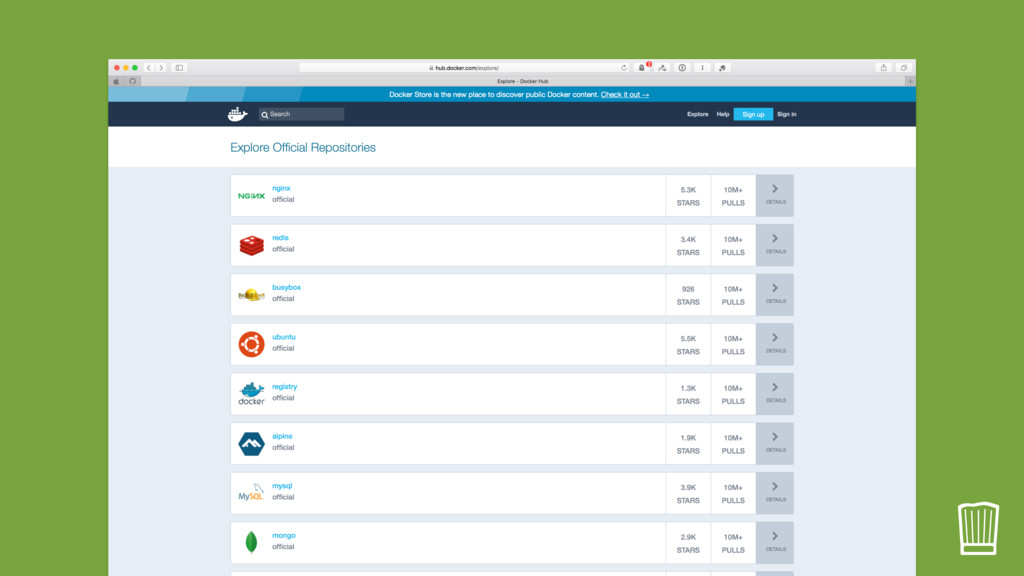The width and height of the screenshot is (1024, 576).
Task: Open the mongo repository link
Action: [284, 536]
